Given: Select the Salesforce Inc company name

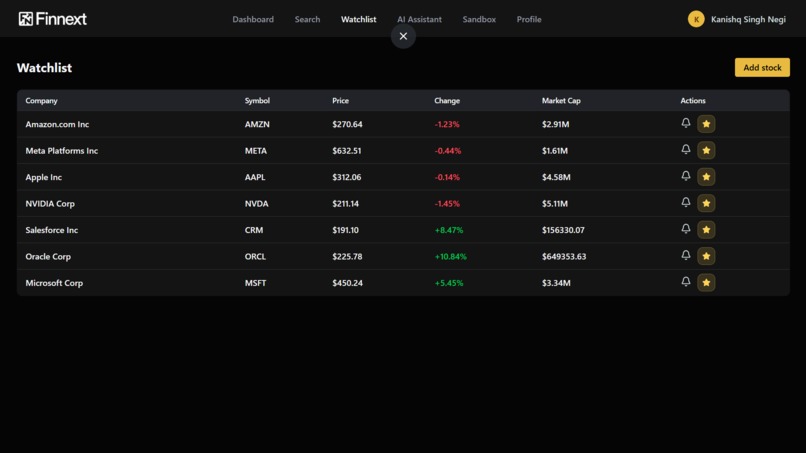Looking at the screenshot, I should coord(52,230).
